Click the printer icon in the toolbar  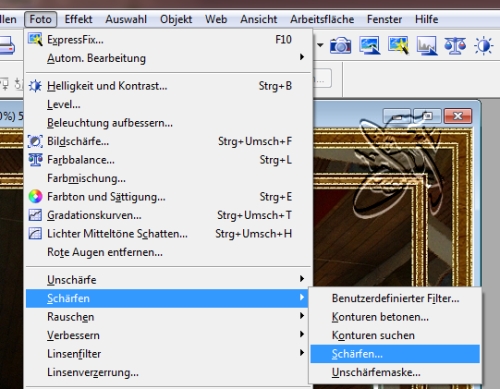point(7,46)
